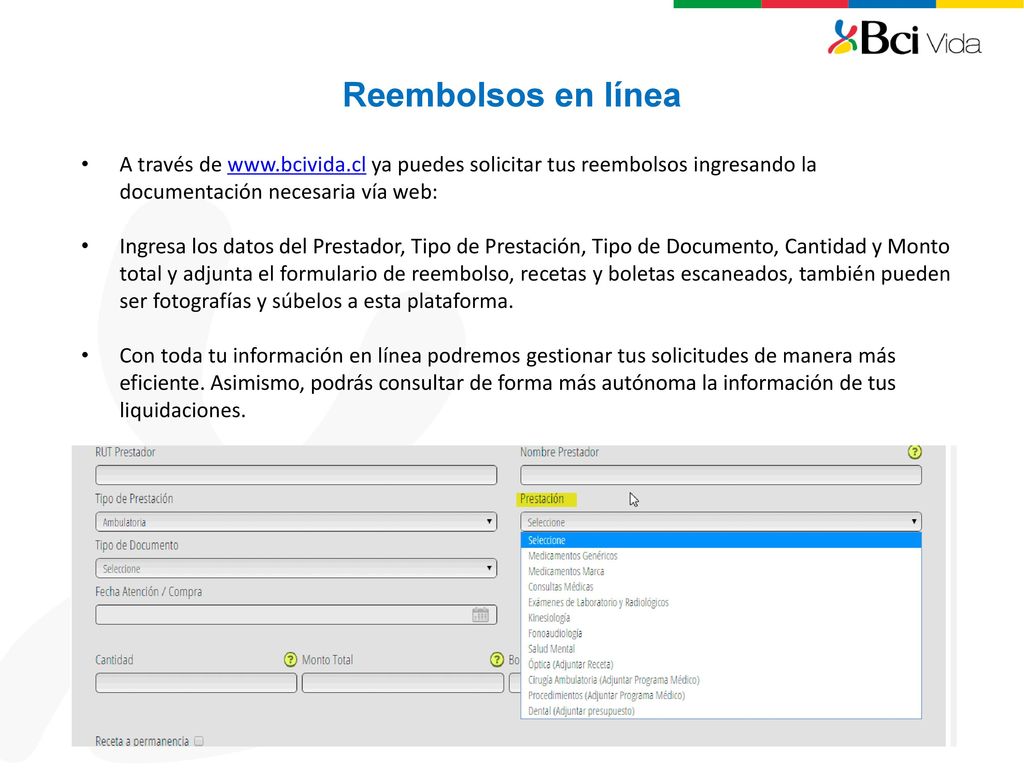1024x768 pixels.
Task: Focus the RUT Prestador input field
Action: 296,475
